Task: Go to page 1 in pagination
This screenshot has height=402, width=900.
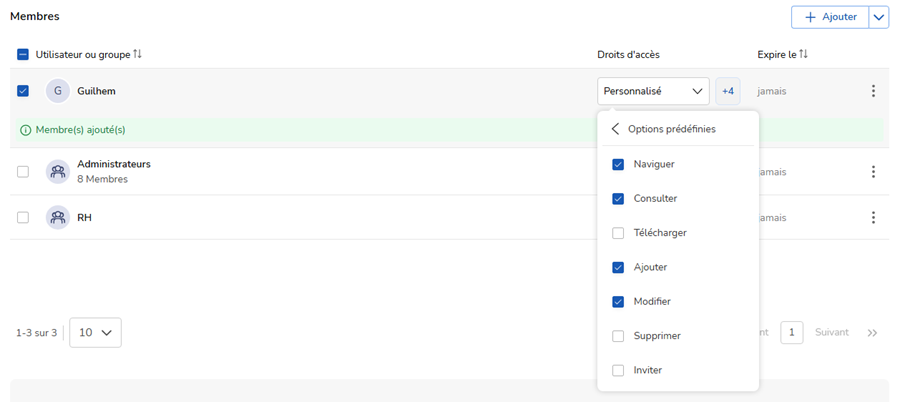Action: pyautogui.click(x=791, y=333)
